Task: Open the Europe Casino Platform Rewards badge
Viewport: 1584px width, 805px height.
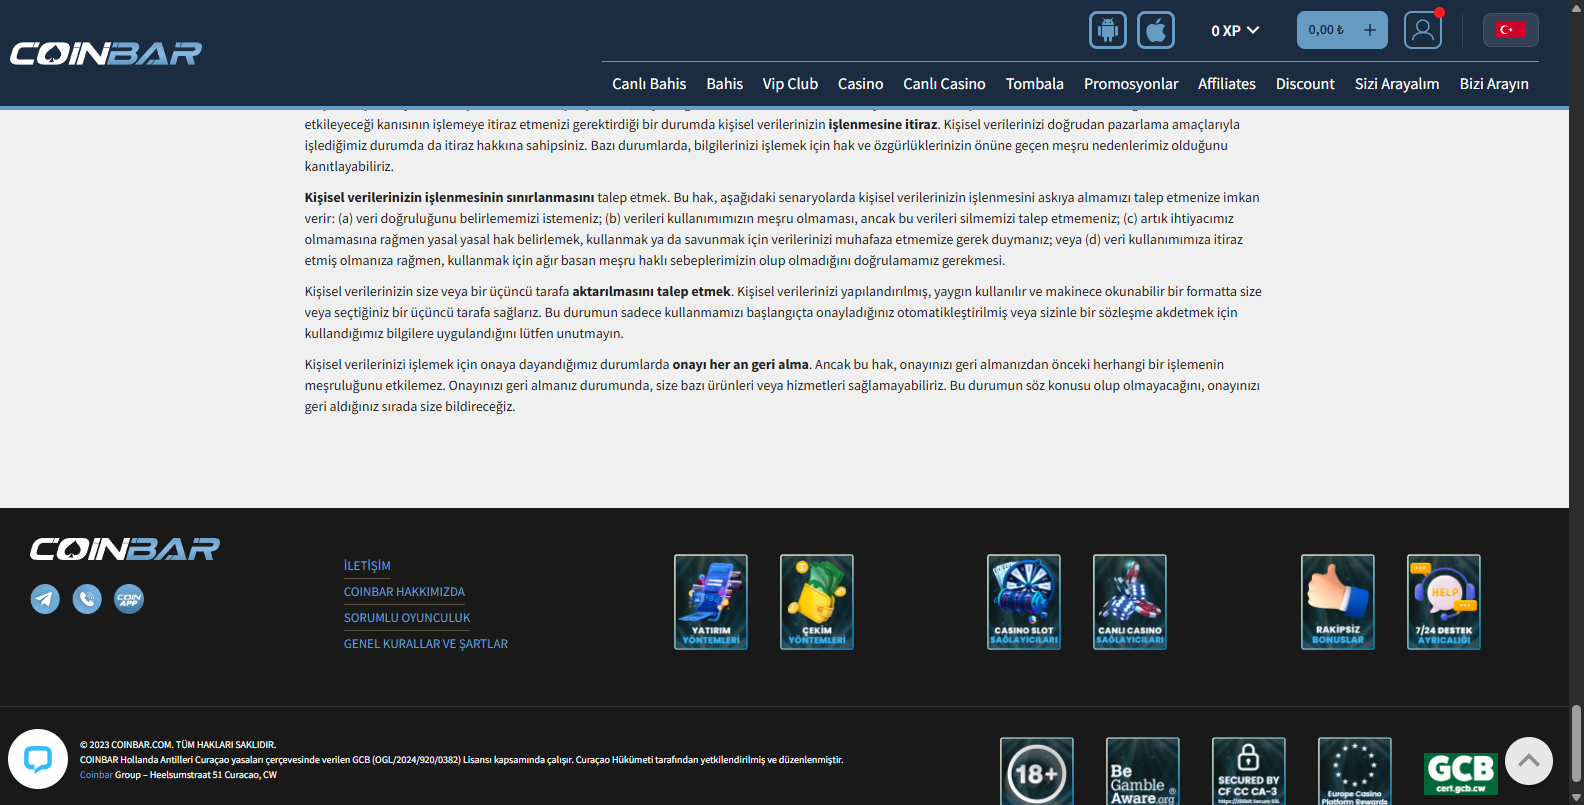Action: click(1355, 772)
